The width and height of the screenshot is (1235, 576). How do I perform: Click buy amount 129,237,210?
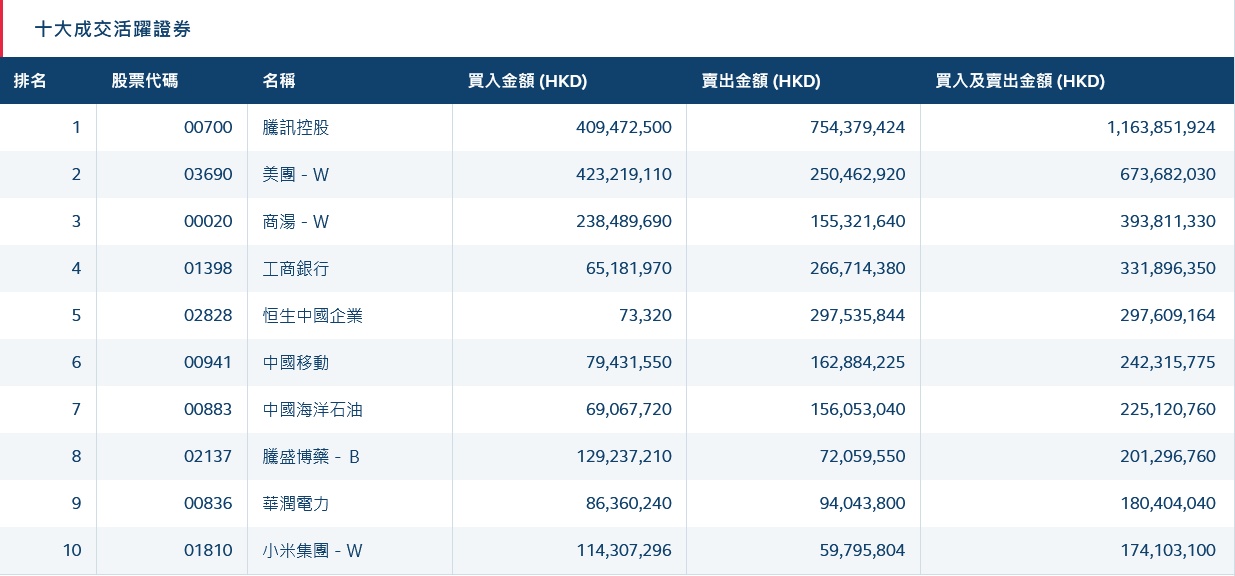click(624, 456)
